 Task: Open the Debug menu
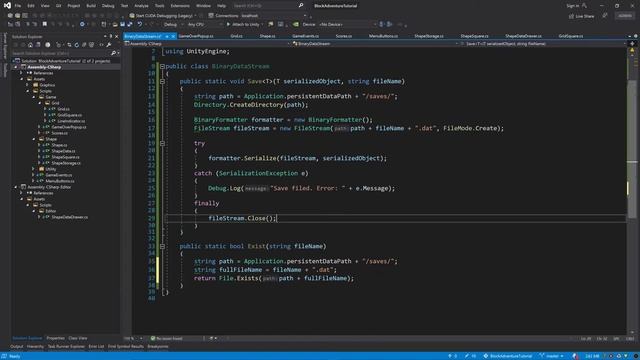(108, 6)
